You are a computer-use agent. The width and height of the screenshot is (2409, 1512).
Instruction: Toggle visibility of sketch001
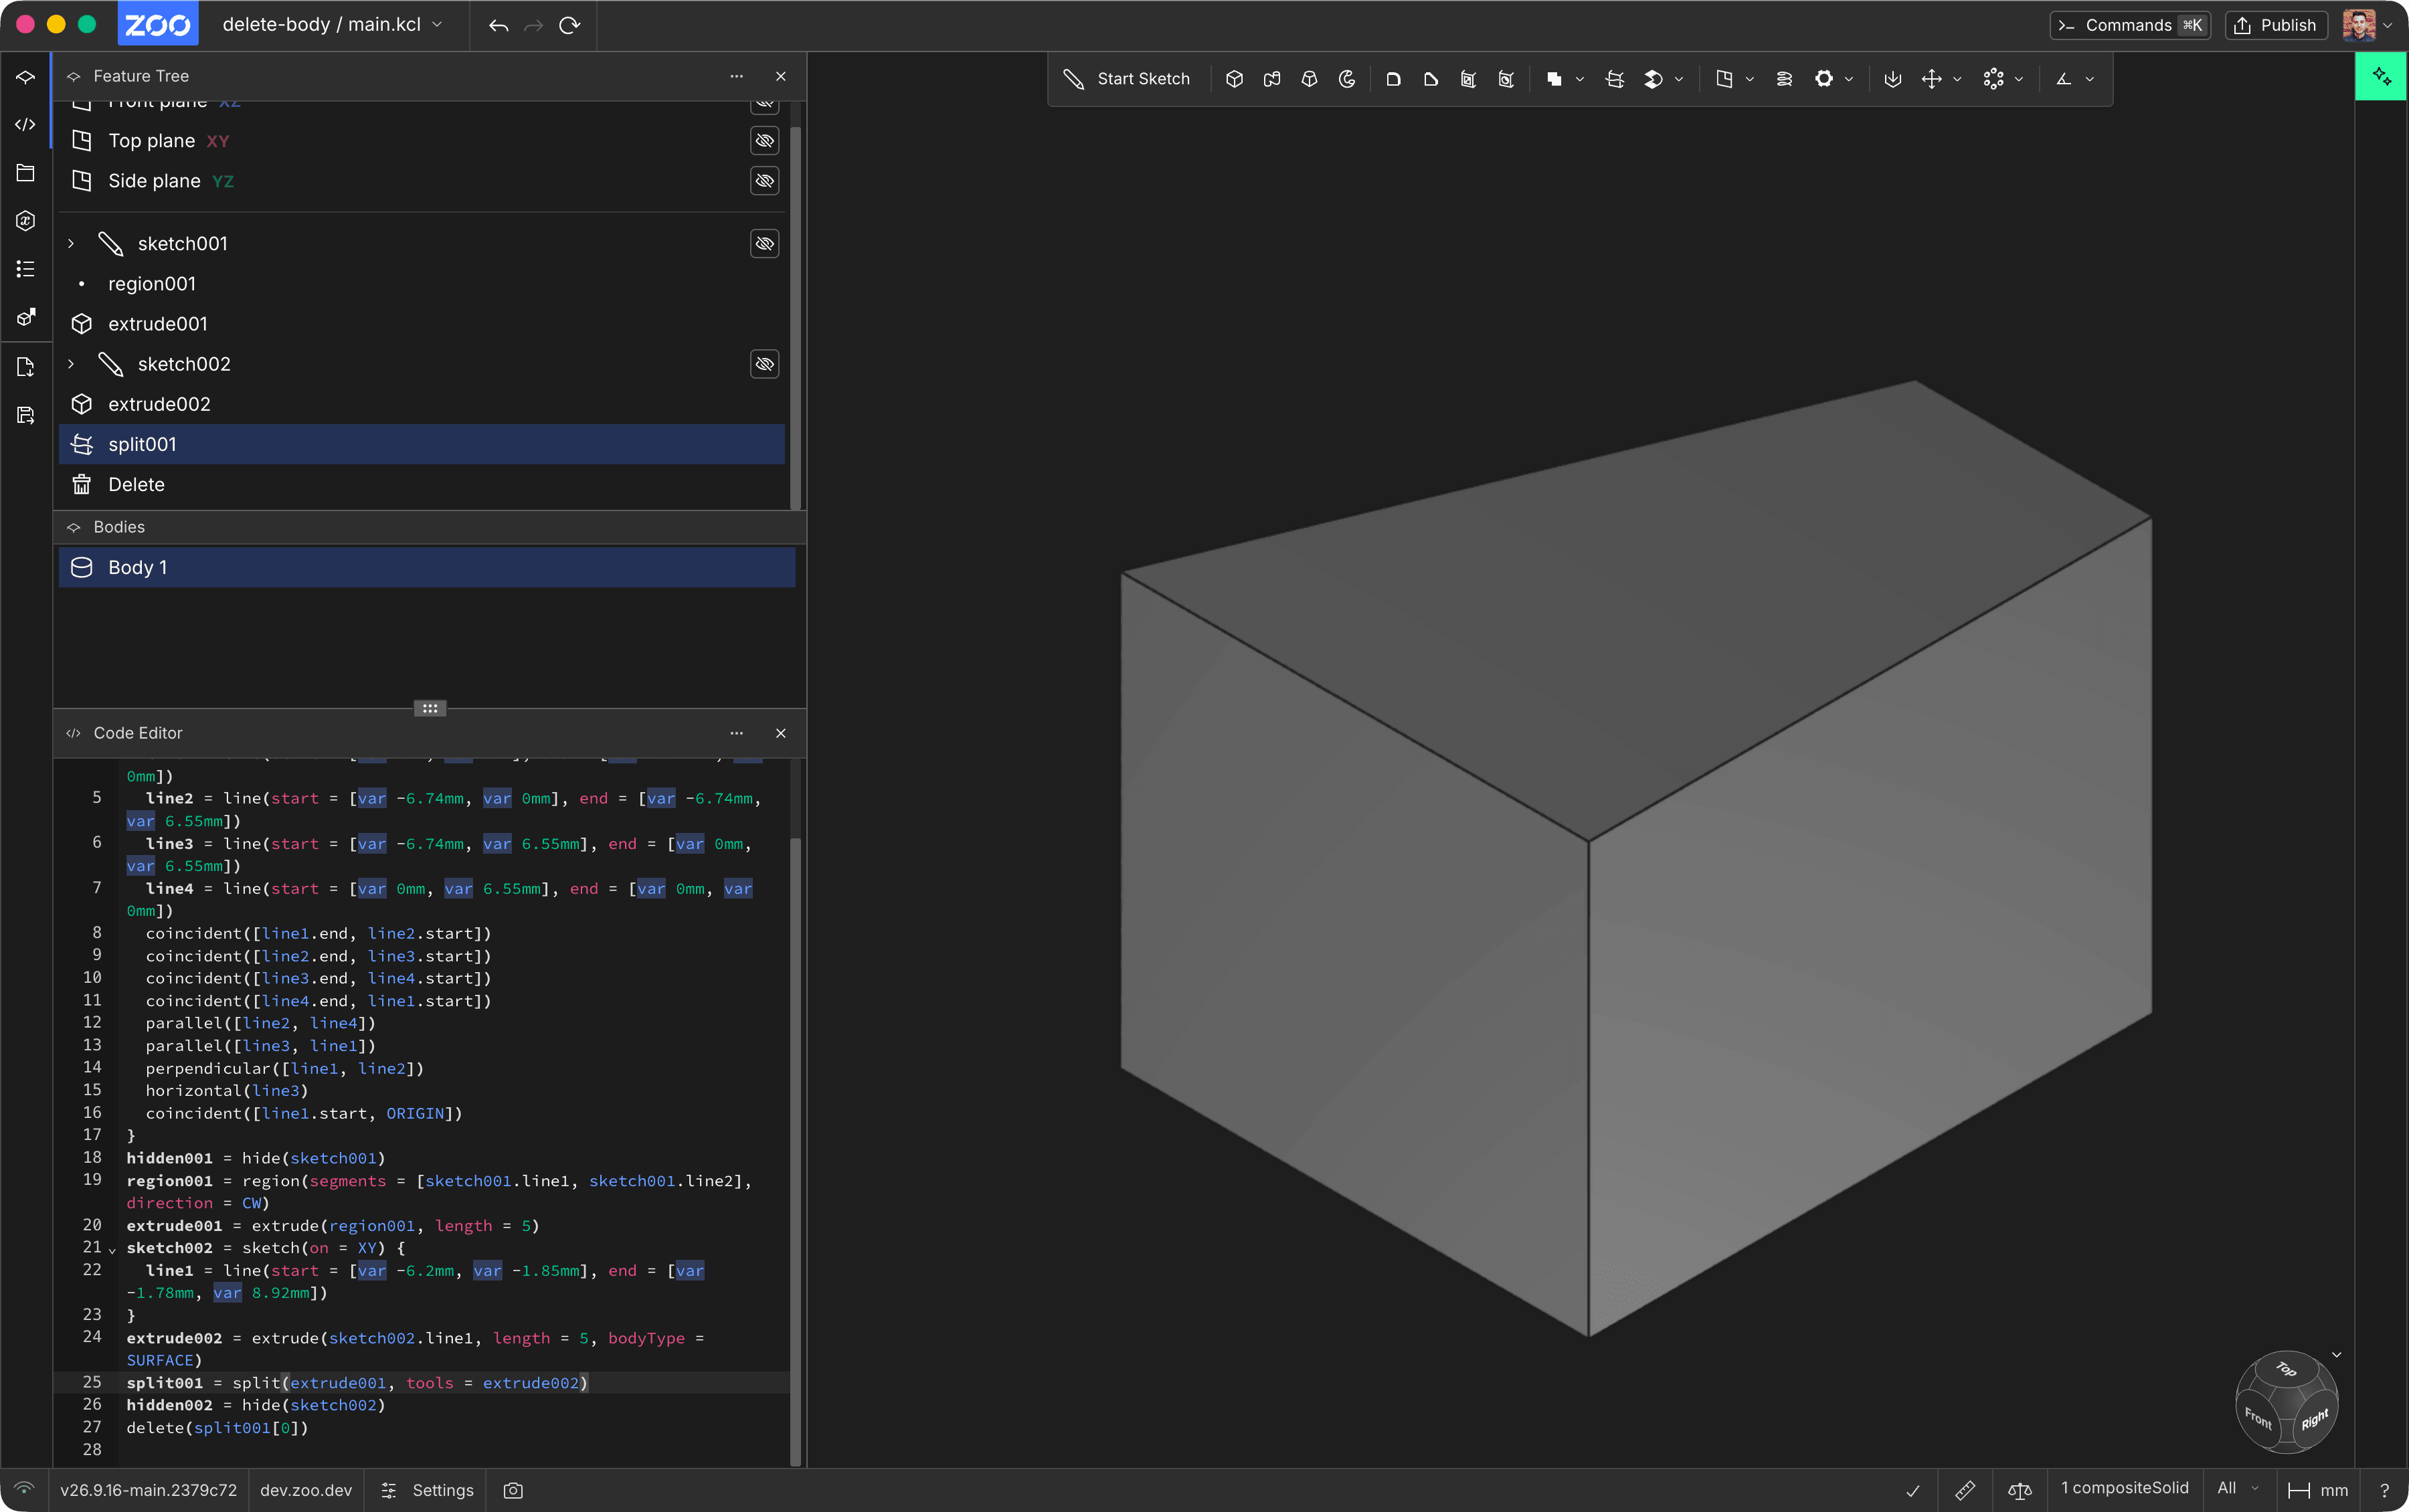[x=765, y=244]
